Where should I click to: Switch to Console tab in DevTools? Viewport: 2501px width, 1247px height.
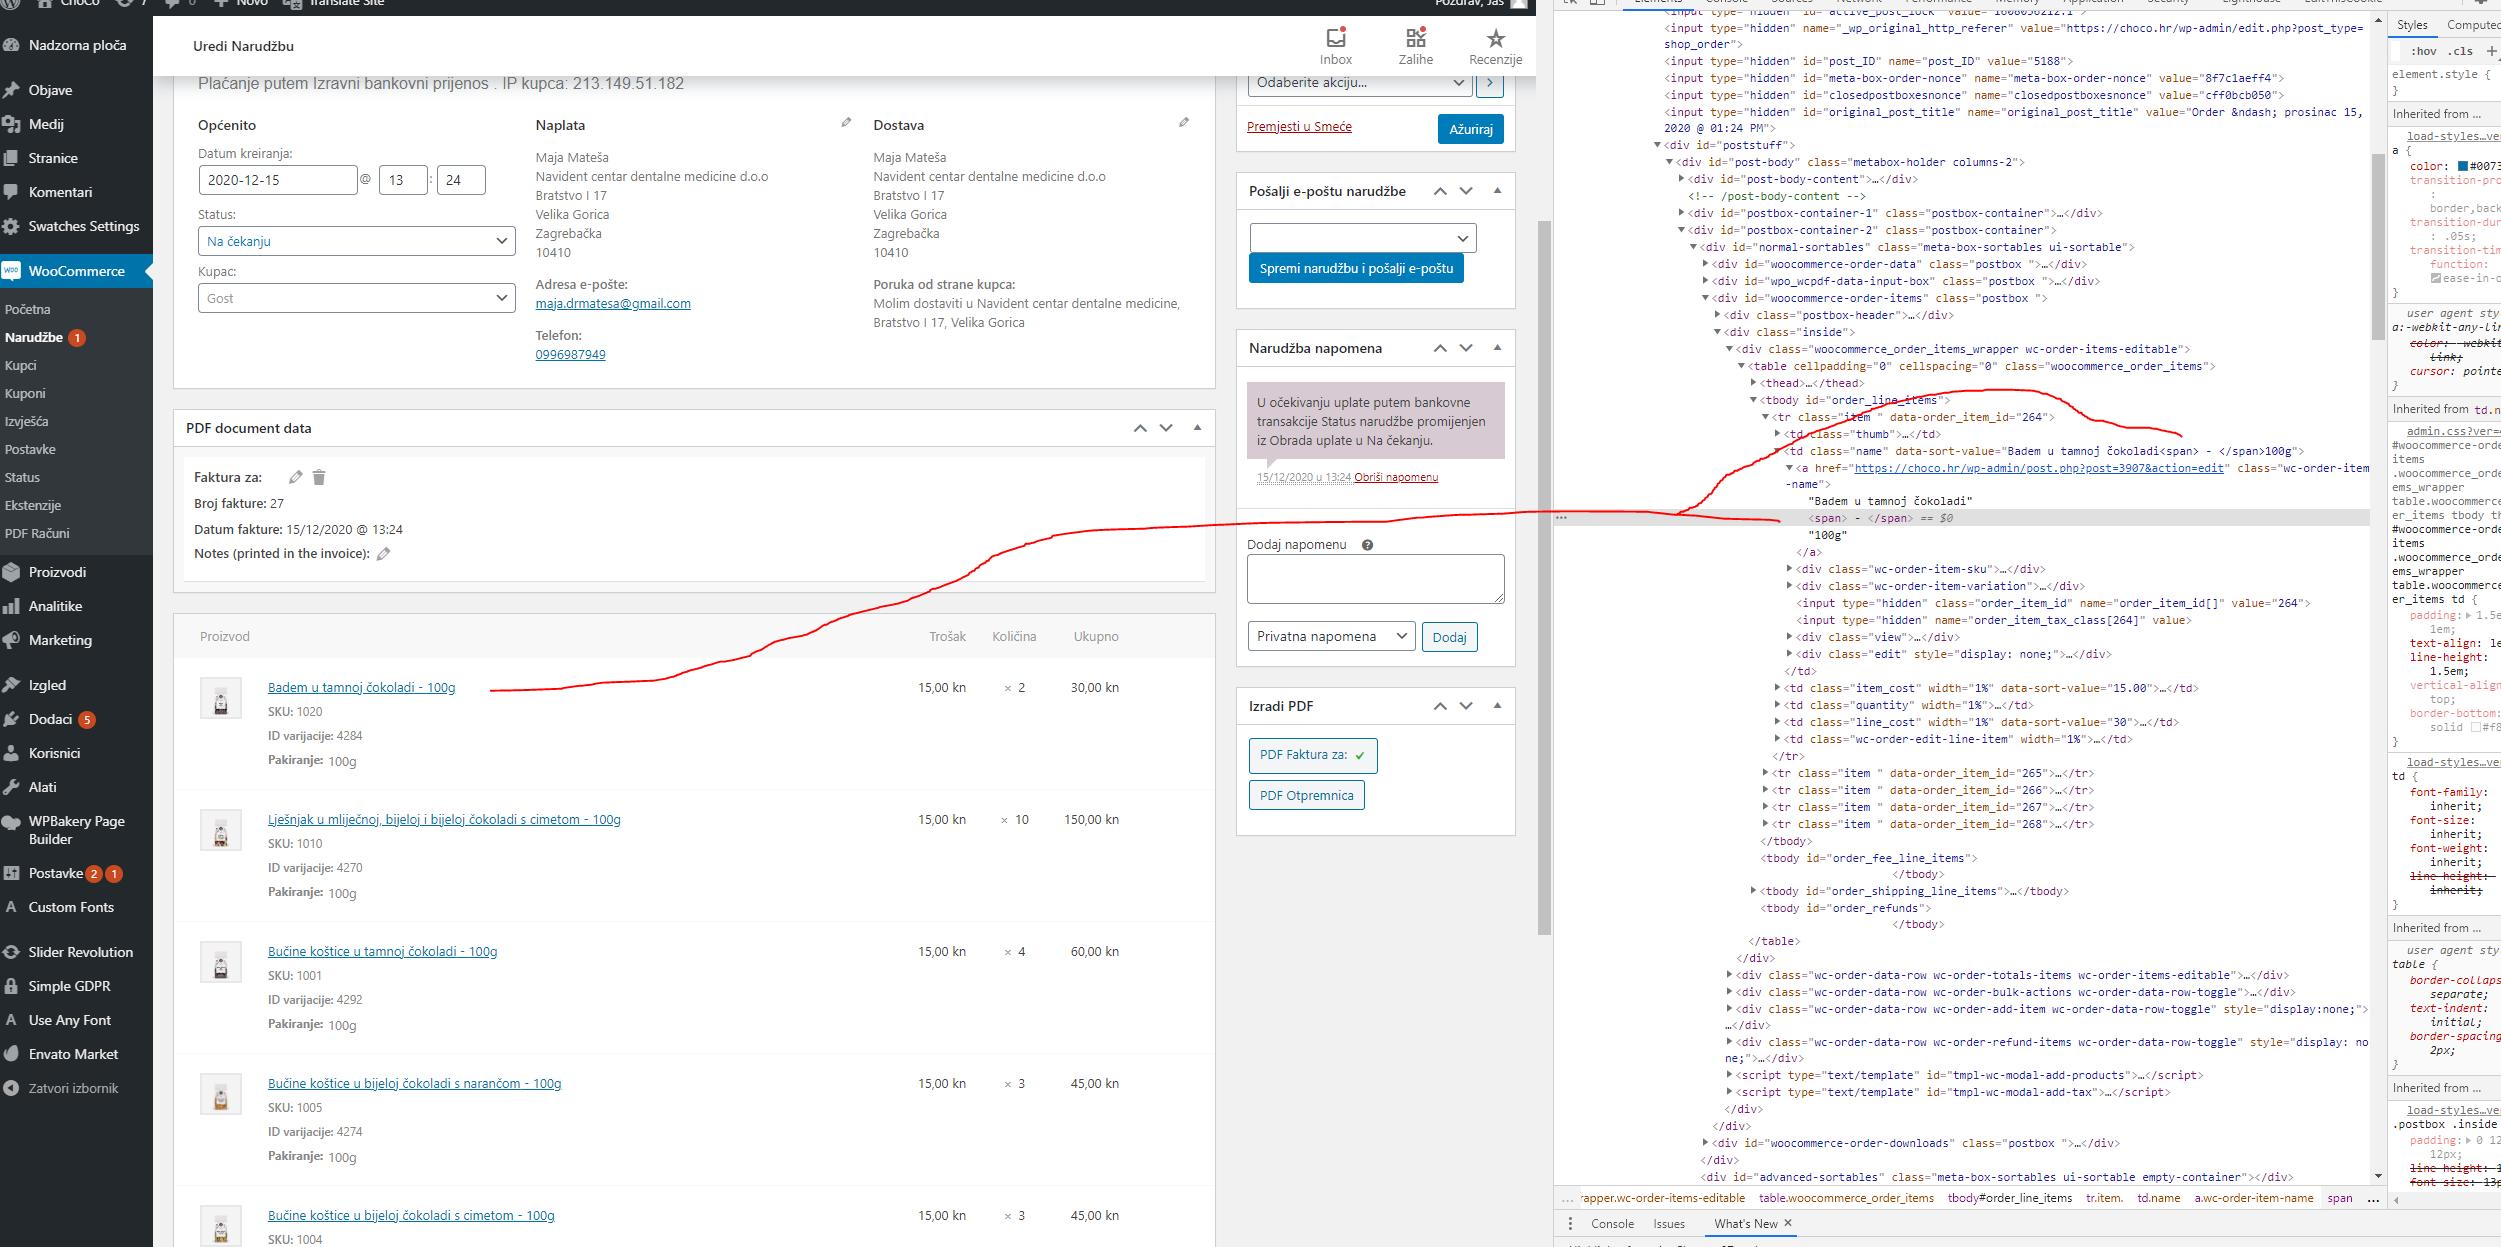[1612, 1224]
